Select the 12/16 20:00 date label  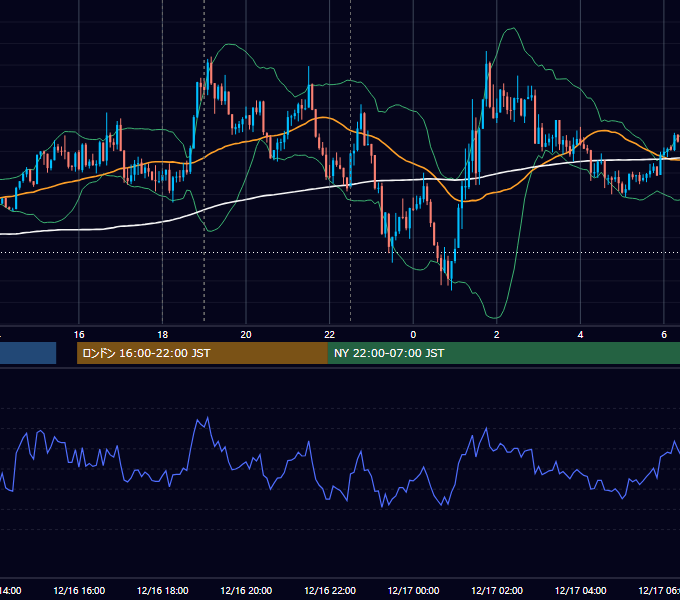click(246, 591)
